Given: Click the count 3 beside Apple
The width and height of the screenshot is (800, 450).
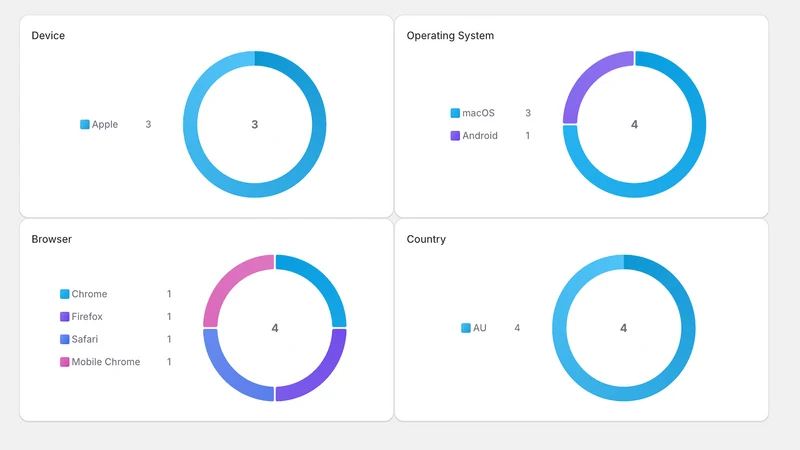Looking at the screenshot, I should click(148, 124).
